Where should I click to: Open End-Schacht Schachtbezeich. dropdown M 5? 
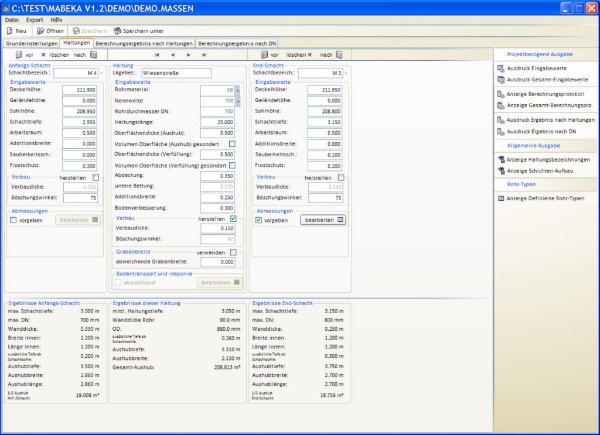346,73
